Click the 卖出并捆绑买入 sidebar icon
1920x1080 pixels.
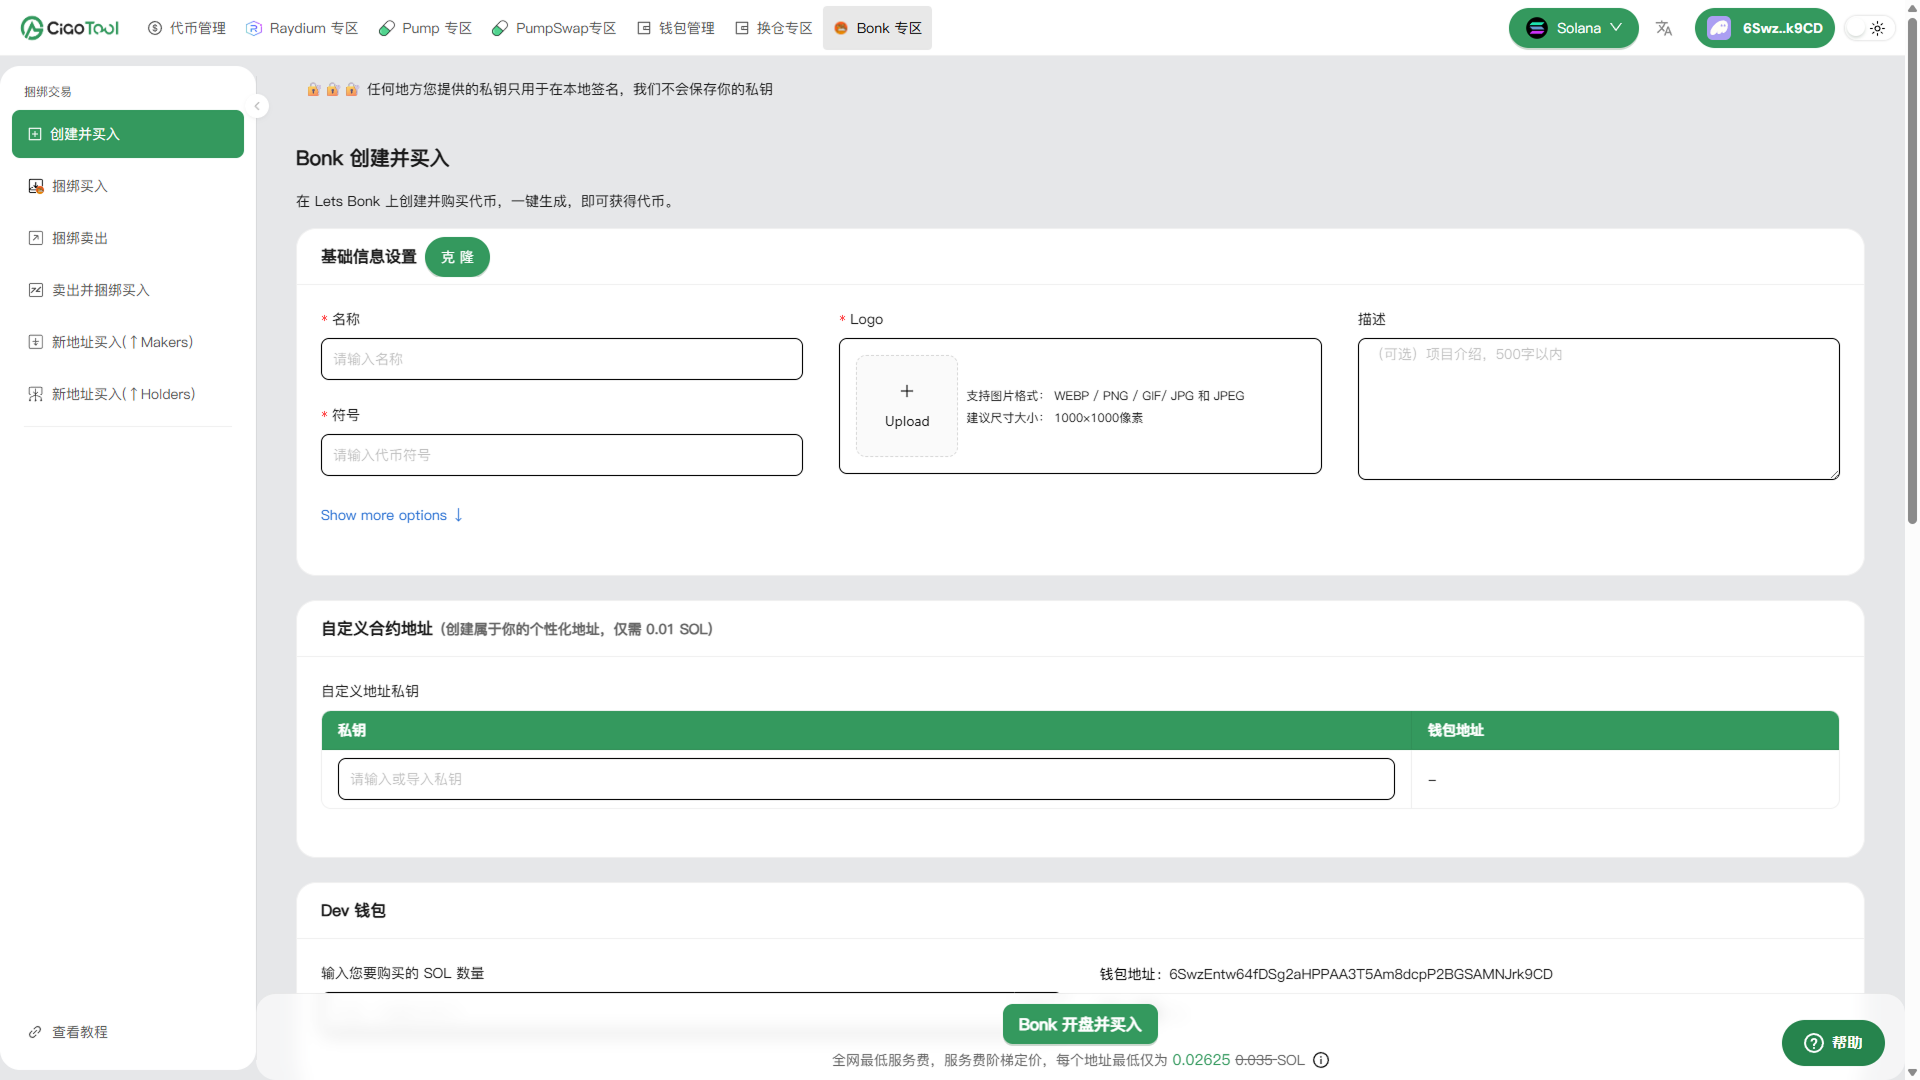point(36,290)
